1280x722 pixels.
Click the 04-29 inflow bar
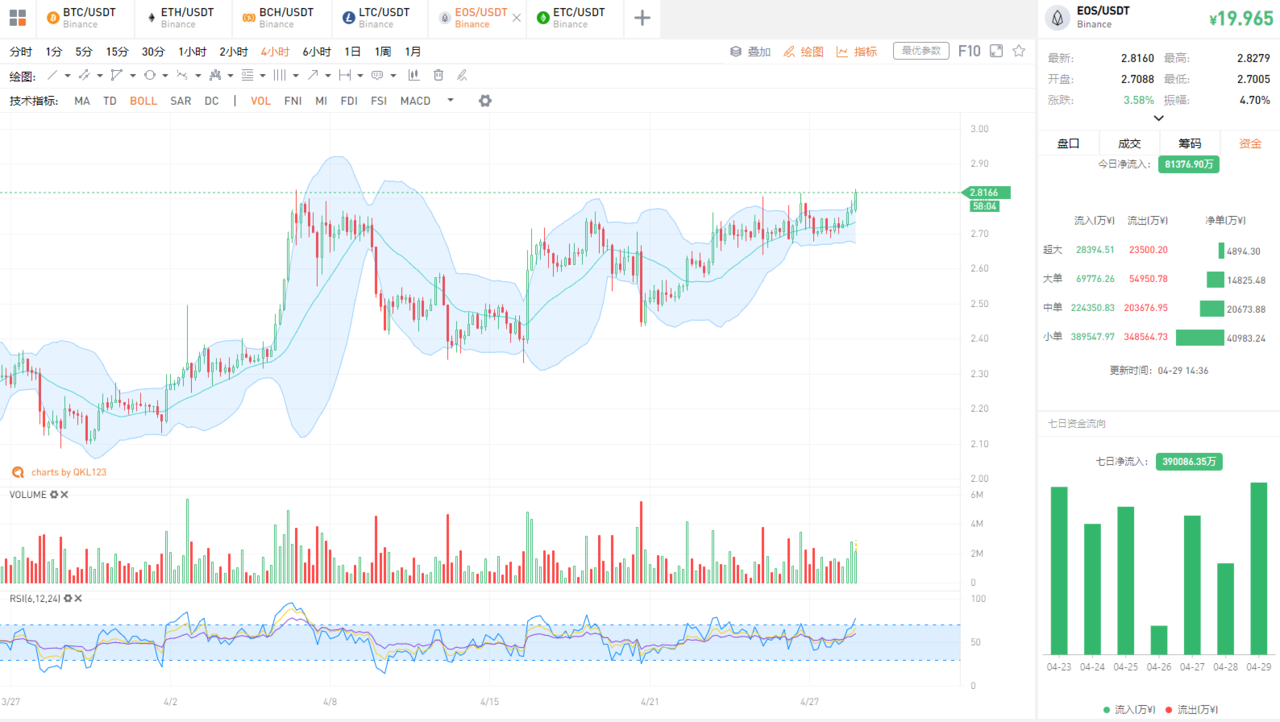[x=1259, y=568]
